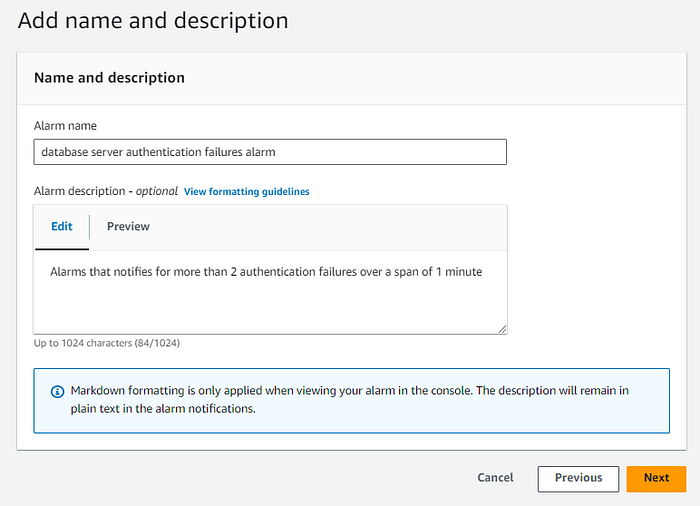The image size is (700, 506).
Task: Go back with the Previous button
Action: [578, 478]
